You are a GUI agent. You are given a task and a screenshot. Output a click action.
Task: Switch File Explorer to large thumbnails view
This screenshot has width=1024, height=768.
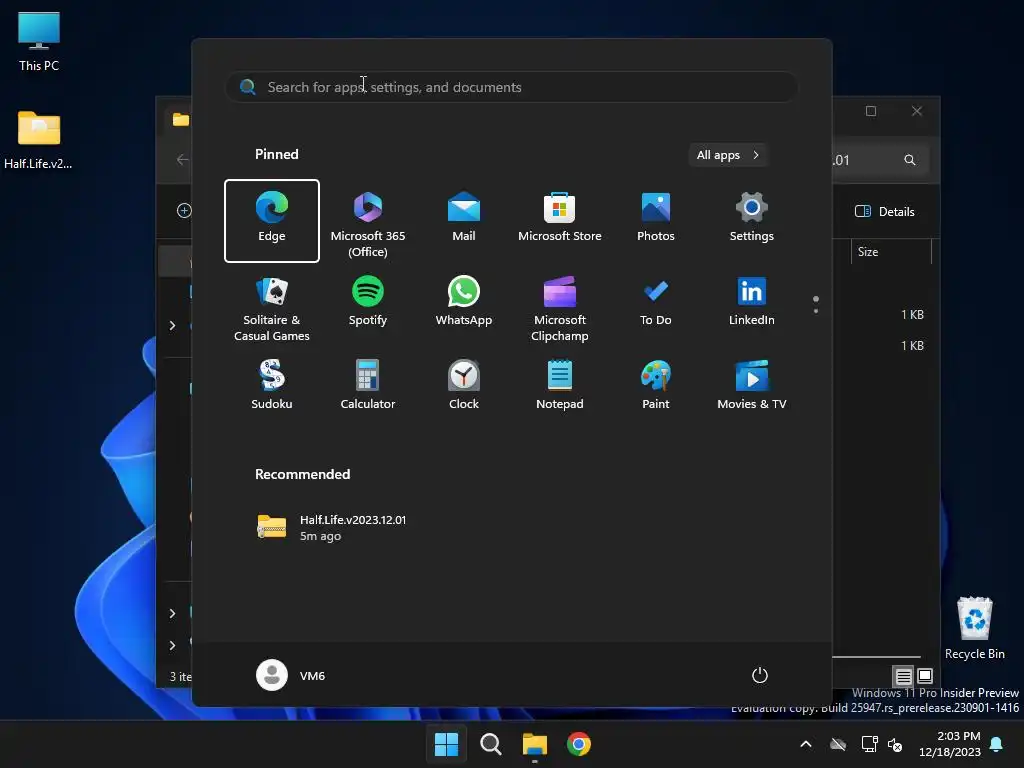(925, 676)
